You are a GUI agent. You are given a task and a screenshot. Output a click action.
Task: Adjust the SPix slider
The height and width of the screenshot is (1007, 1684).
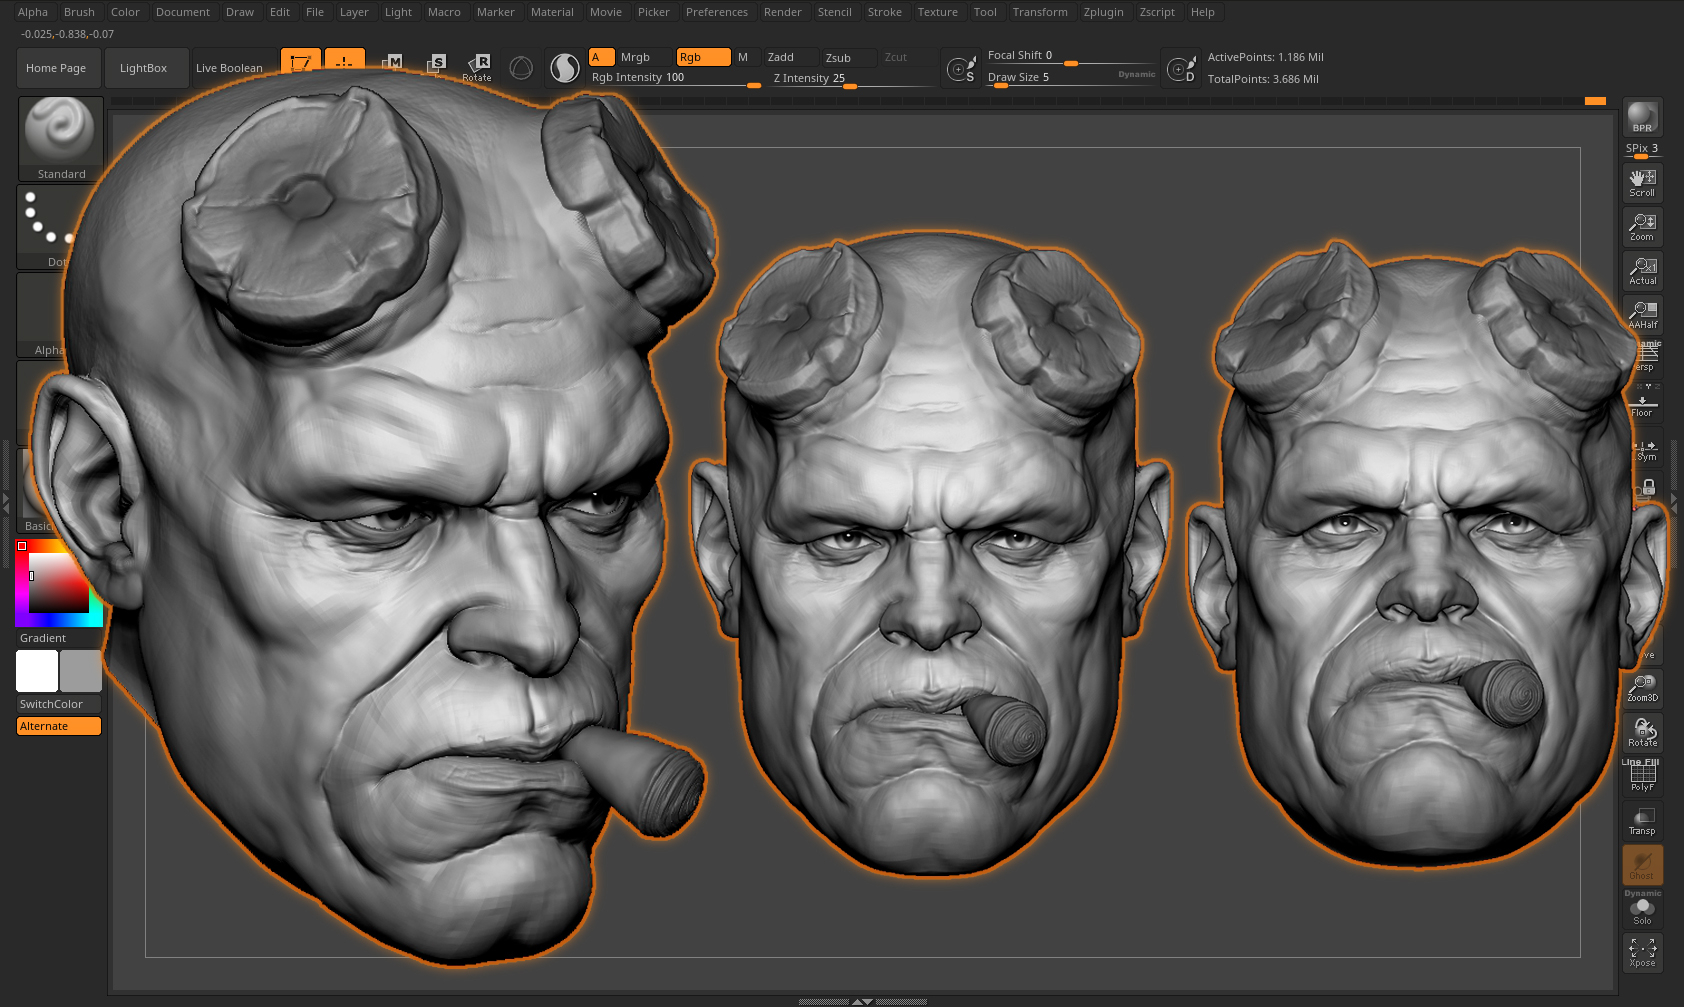[x=1642, y=150]
